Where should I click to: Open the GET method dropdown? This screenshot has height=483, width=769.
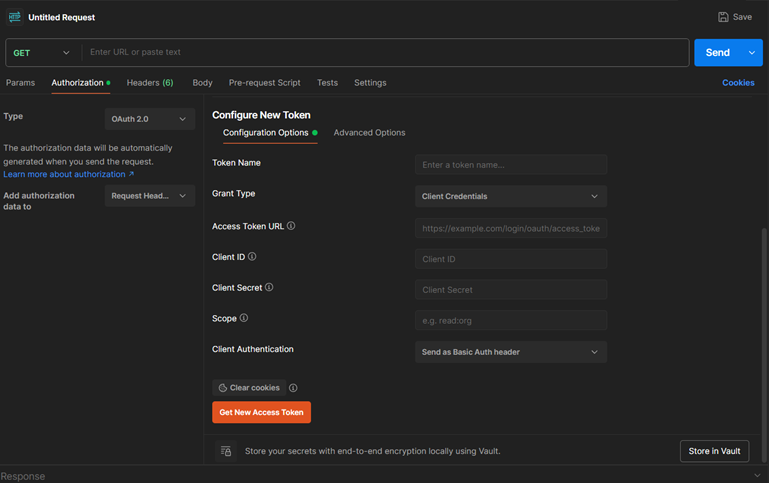point(42,53)
